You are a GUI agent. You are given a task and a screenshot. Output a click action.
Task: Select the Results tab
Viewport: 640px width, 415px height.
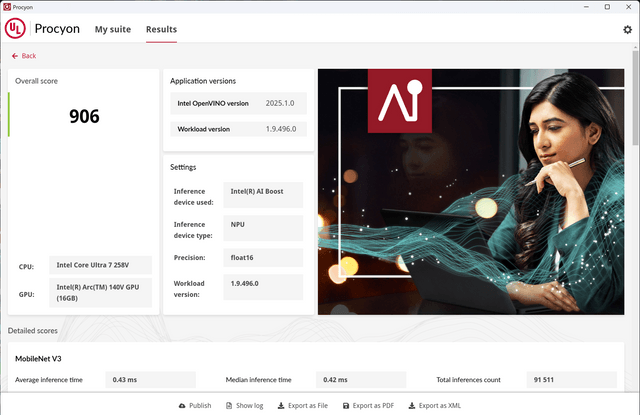click(x=162, y=29)
